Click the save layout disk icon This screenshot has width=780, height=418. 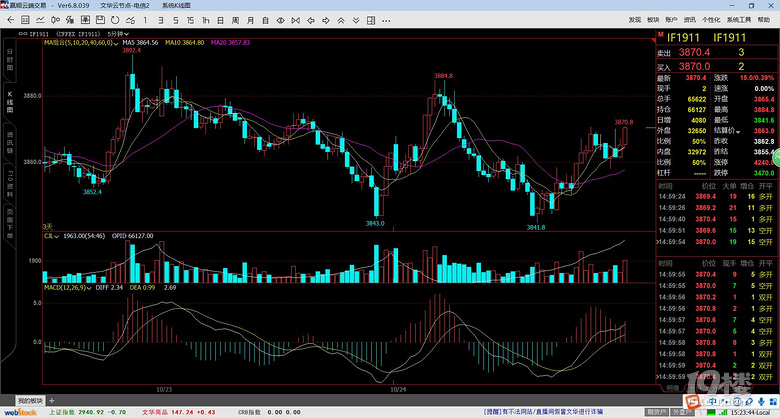tap(100, 20)
